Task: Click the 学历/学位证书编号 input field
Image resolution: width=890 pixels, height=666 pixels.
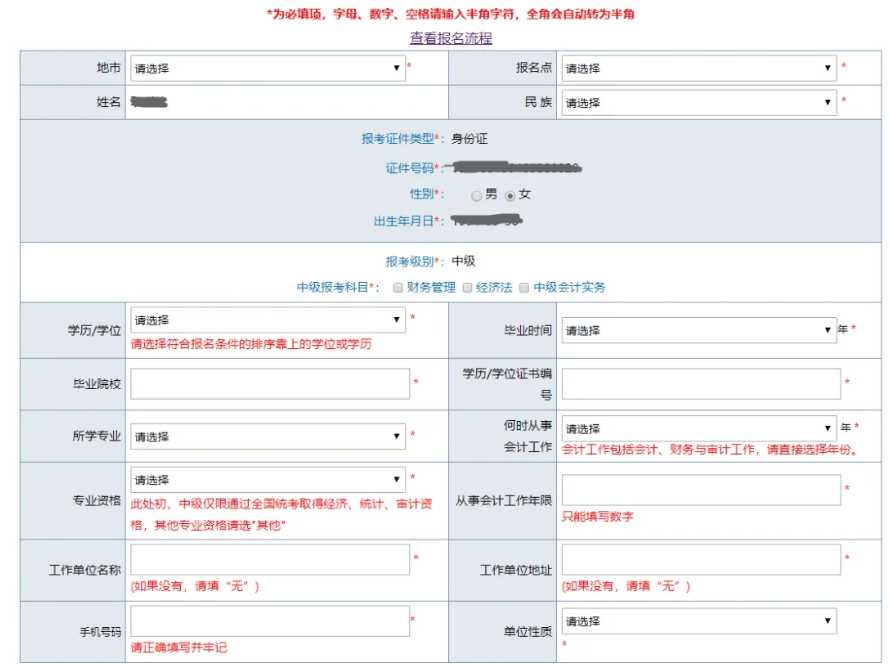Action: [701, 384]
